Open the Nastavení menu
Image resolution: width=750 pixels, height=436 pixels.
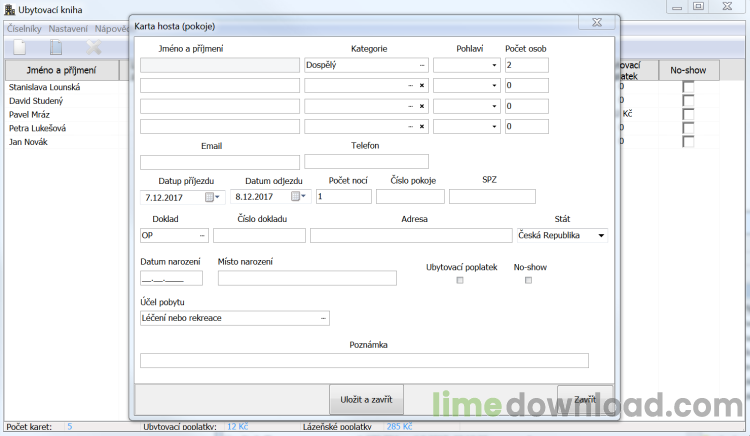click(68, 29)
